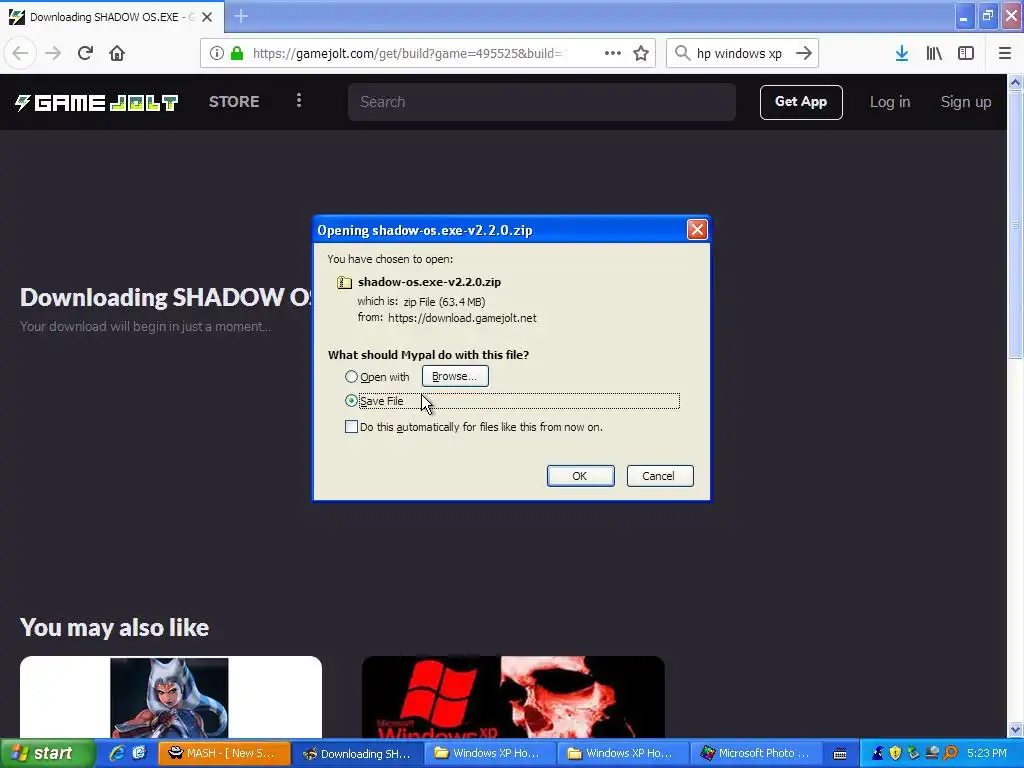Select the Open with radio button
The width and height of the screenshot is (1024, 768).
click(x=351, y=377)
